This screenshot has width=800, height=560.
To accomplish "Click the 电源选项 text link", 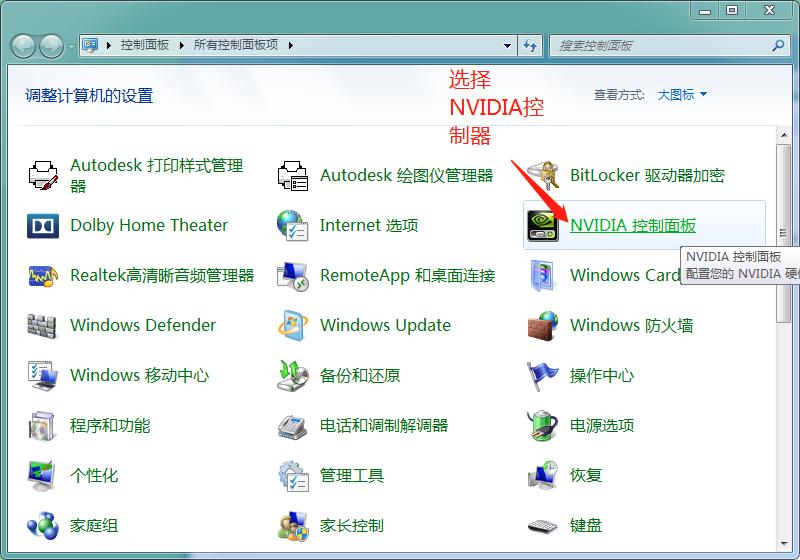I will pos(602,425).
